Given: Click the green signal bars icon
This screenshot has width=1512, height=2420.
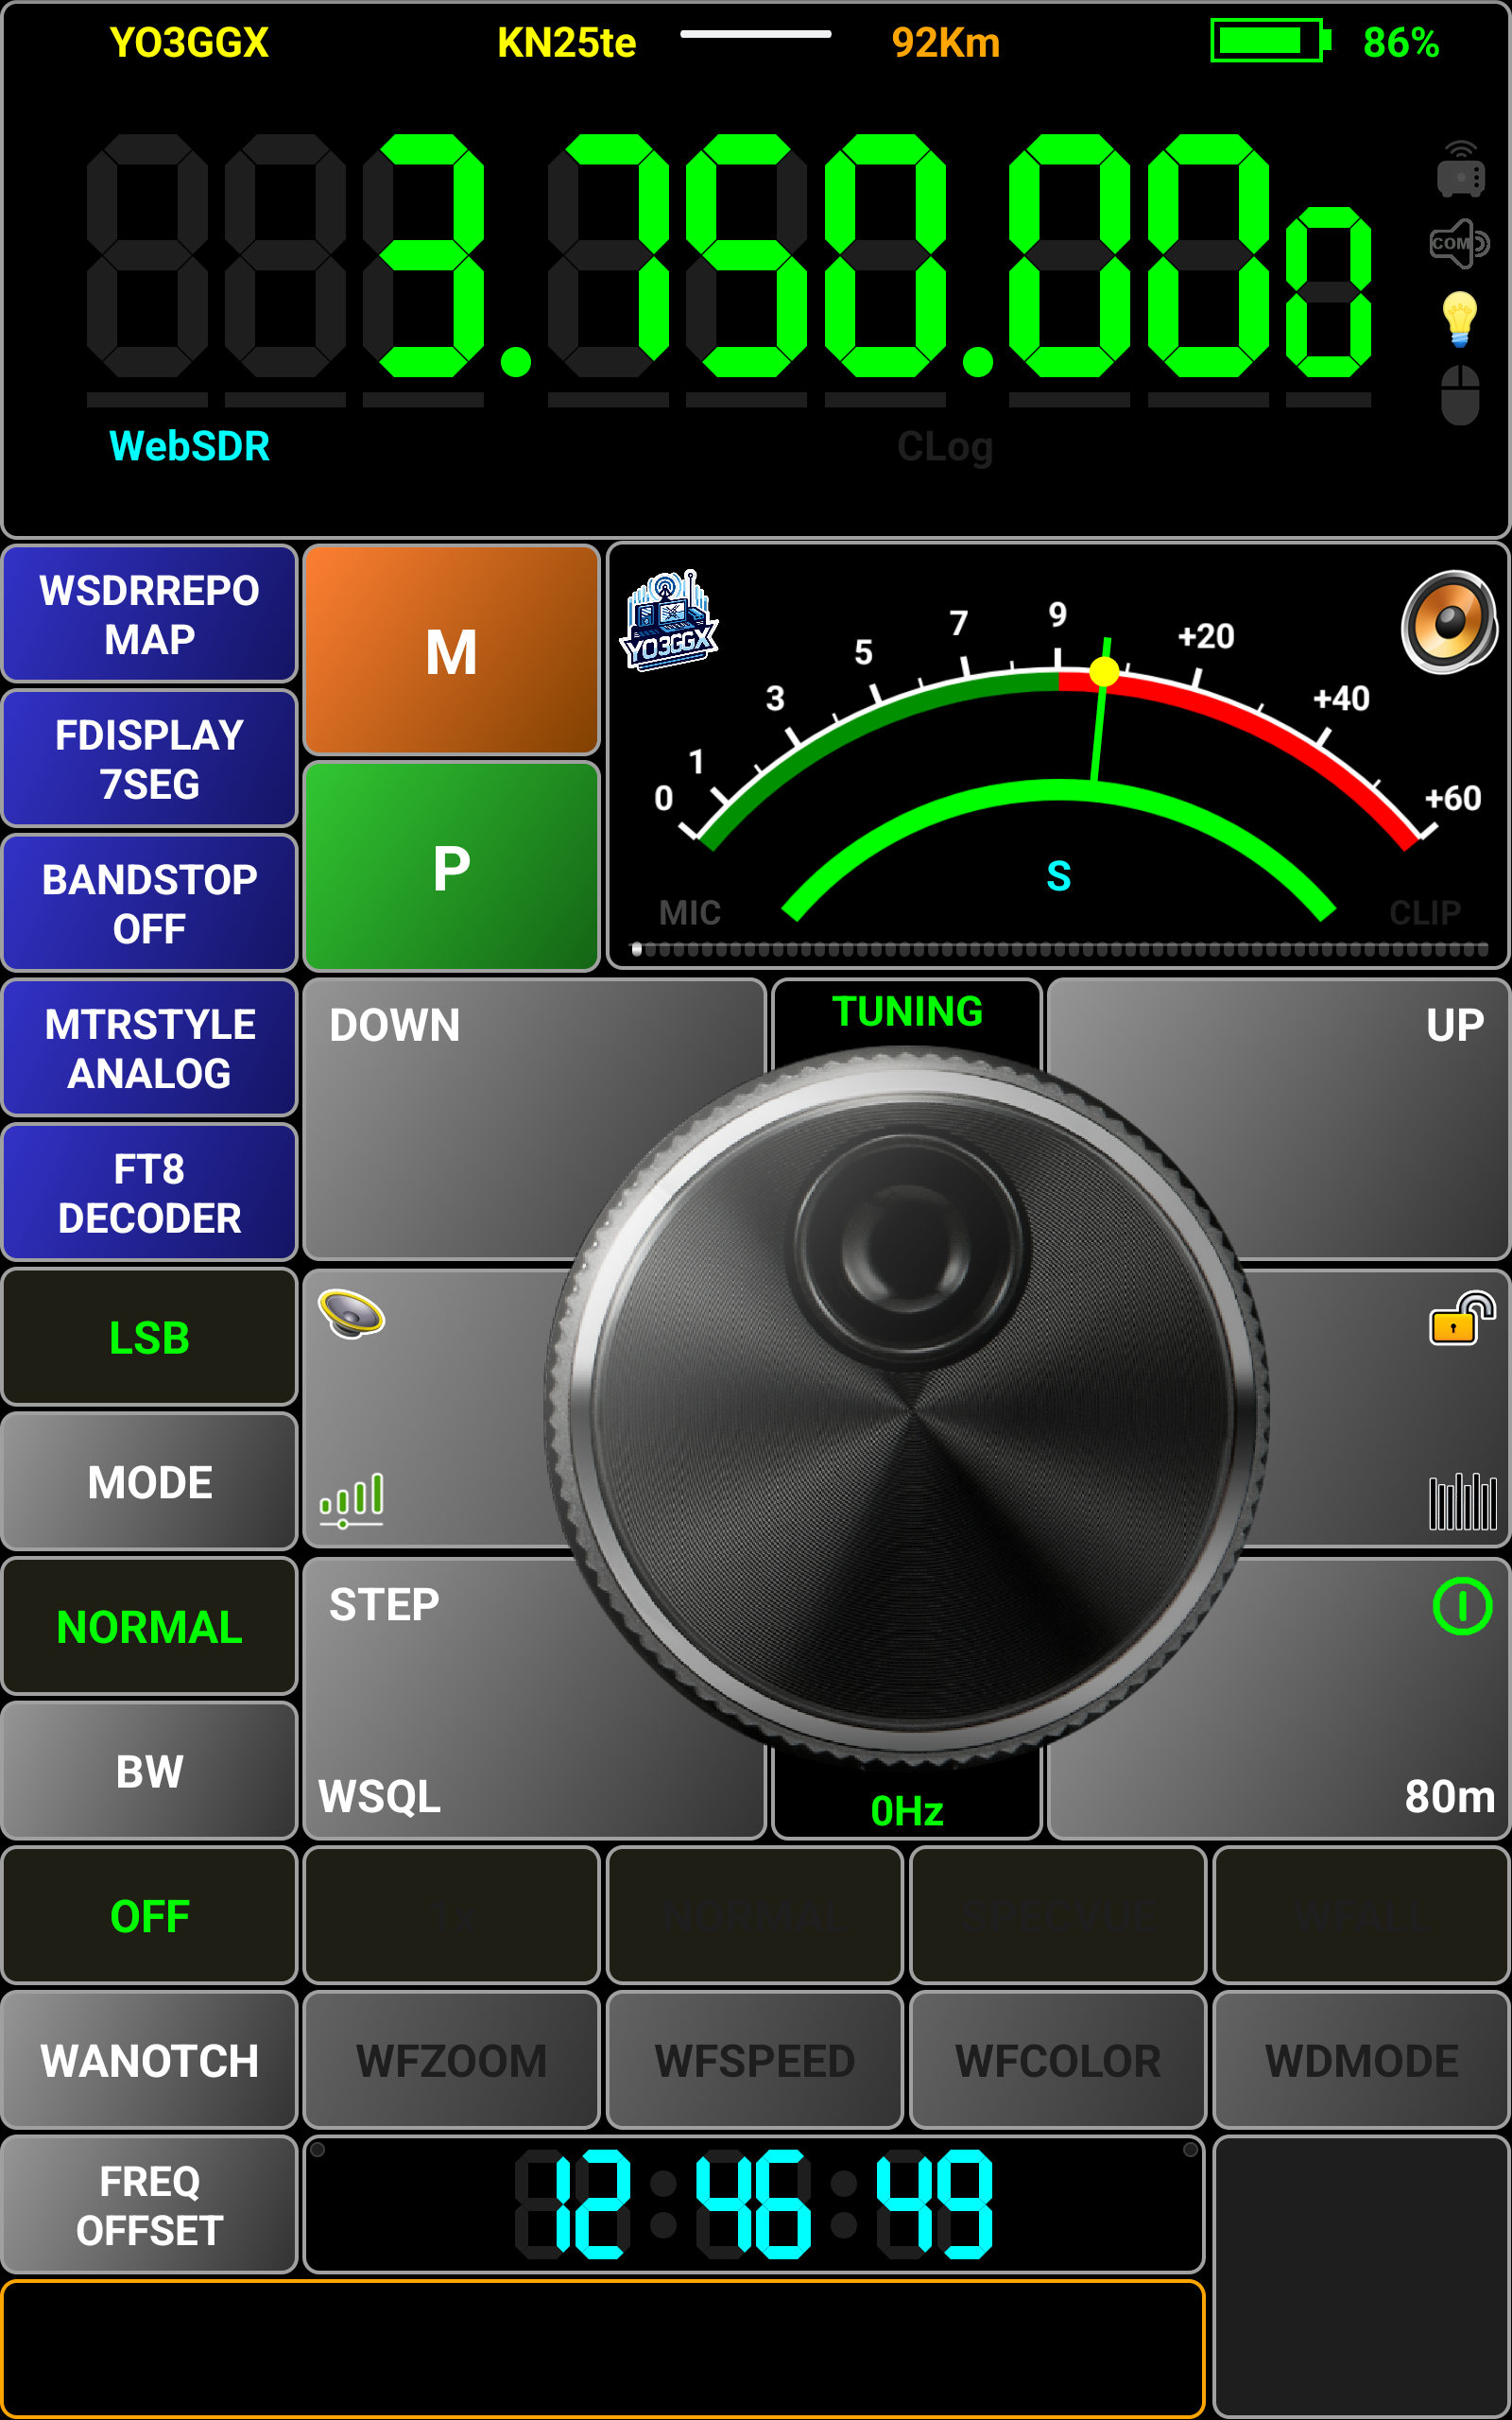Looking at the screenshot, I should (351, 1499).
